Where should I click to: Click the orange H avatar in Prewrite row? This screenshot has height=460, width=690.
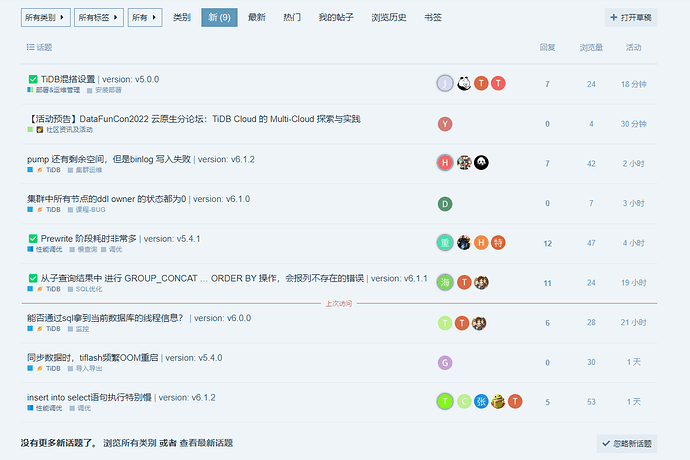tap(481, 243)
